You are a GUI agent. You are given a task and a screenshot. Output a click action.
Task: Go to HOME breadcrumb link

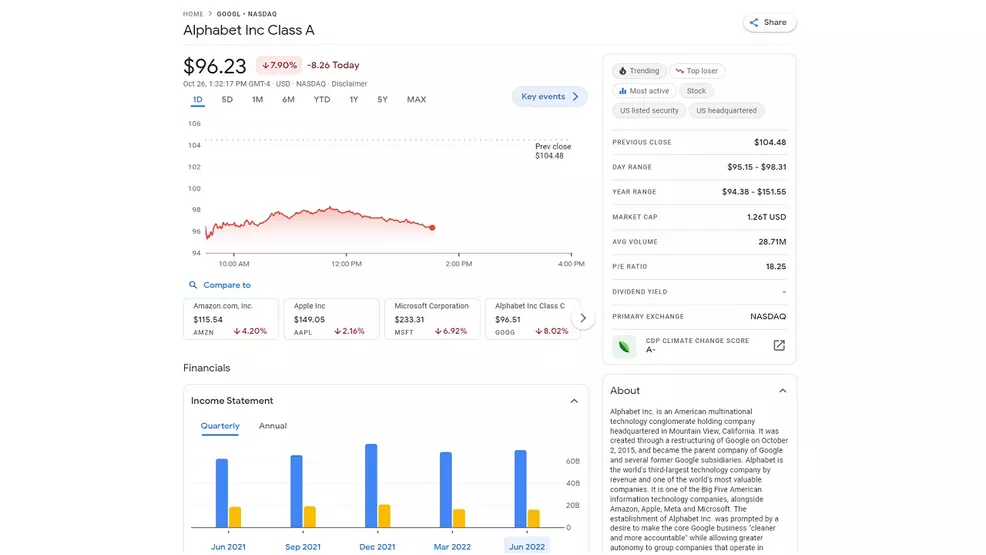pos(192,14)
